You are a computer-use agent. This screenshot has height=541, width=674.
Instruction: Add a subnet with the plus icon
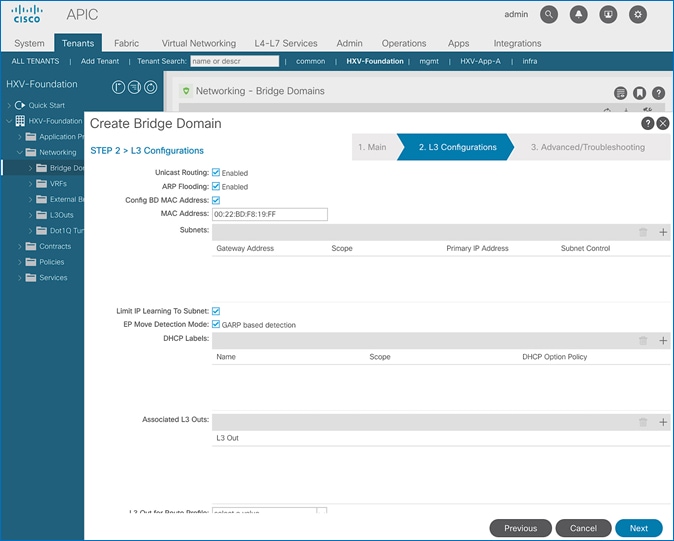click(663, 232)
